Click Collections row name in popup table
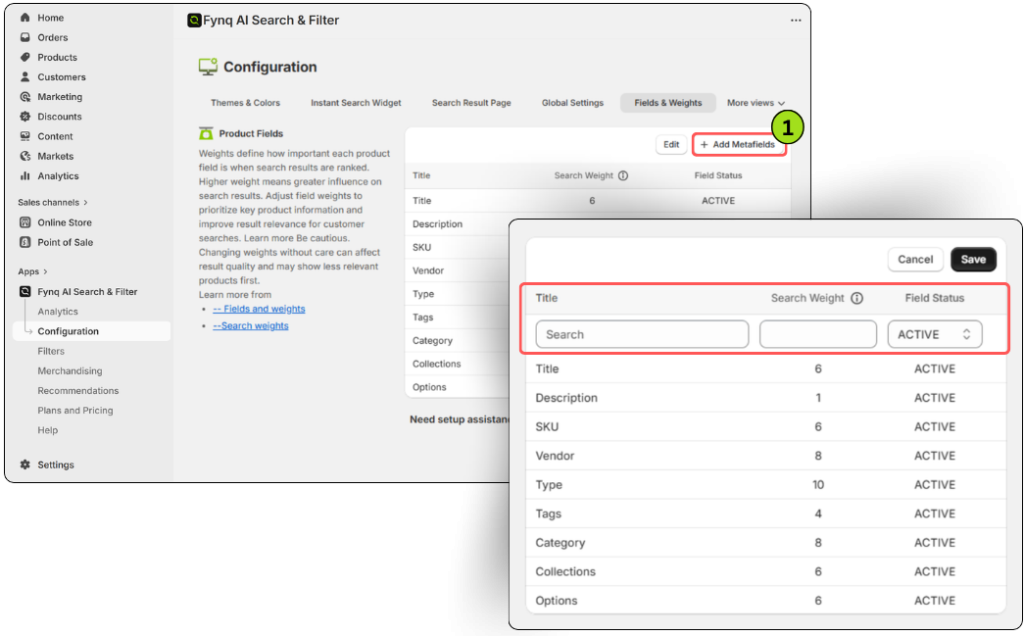This screenshot has height=636, width=1024. point(565,571)
